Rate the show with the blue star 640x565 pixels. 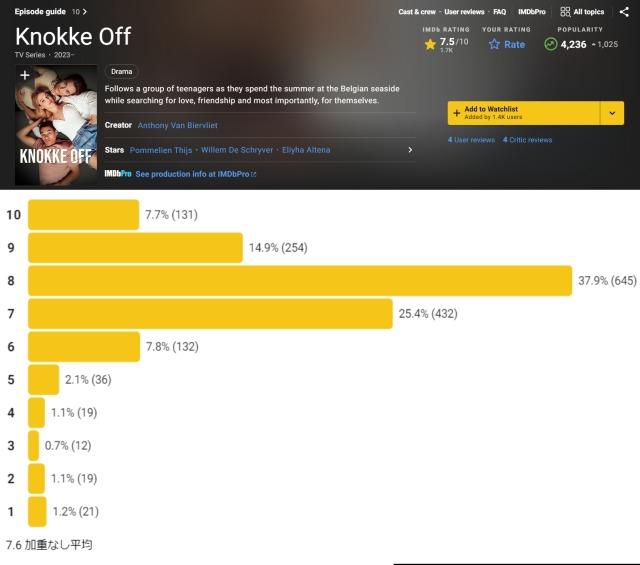tap(494, 44)
